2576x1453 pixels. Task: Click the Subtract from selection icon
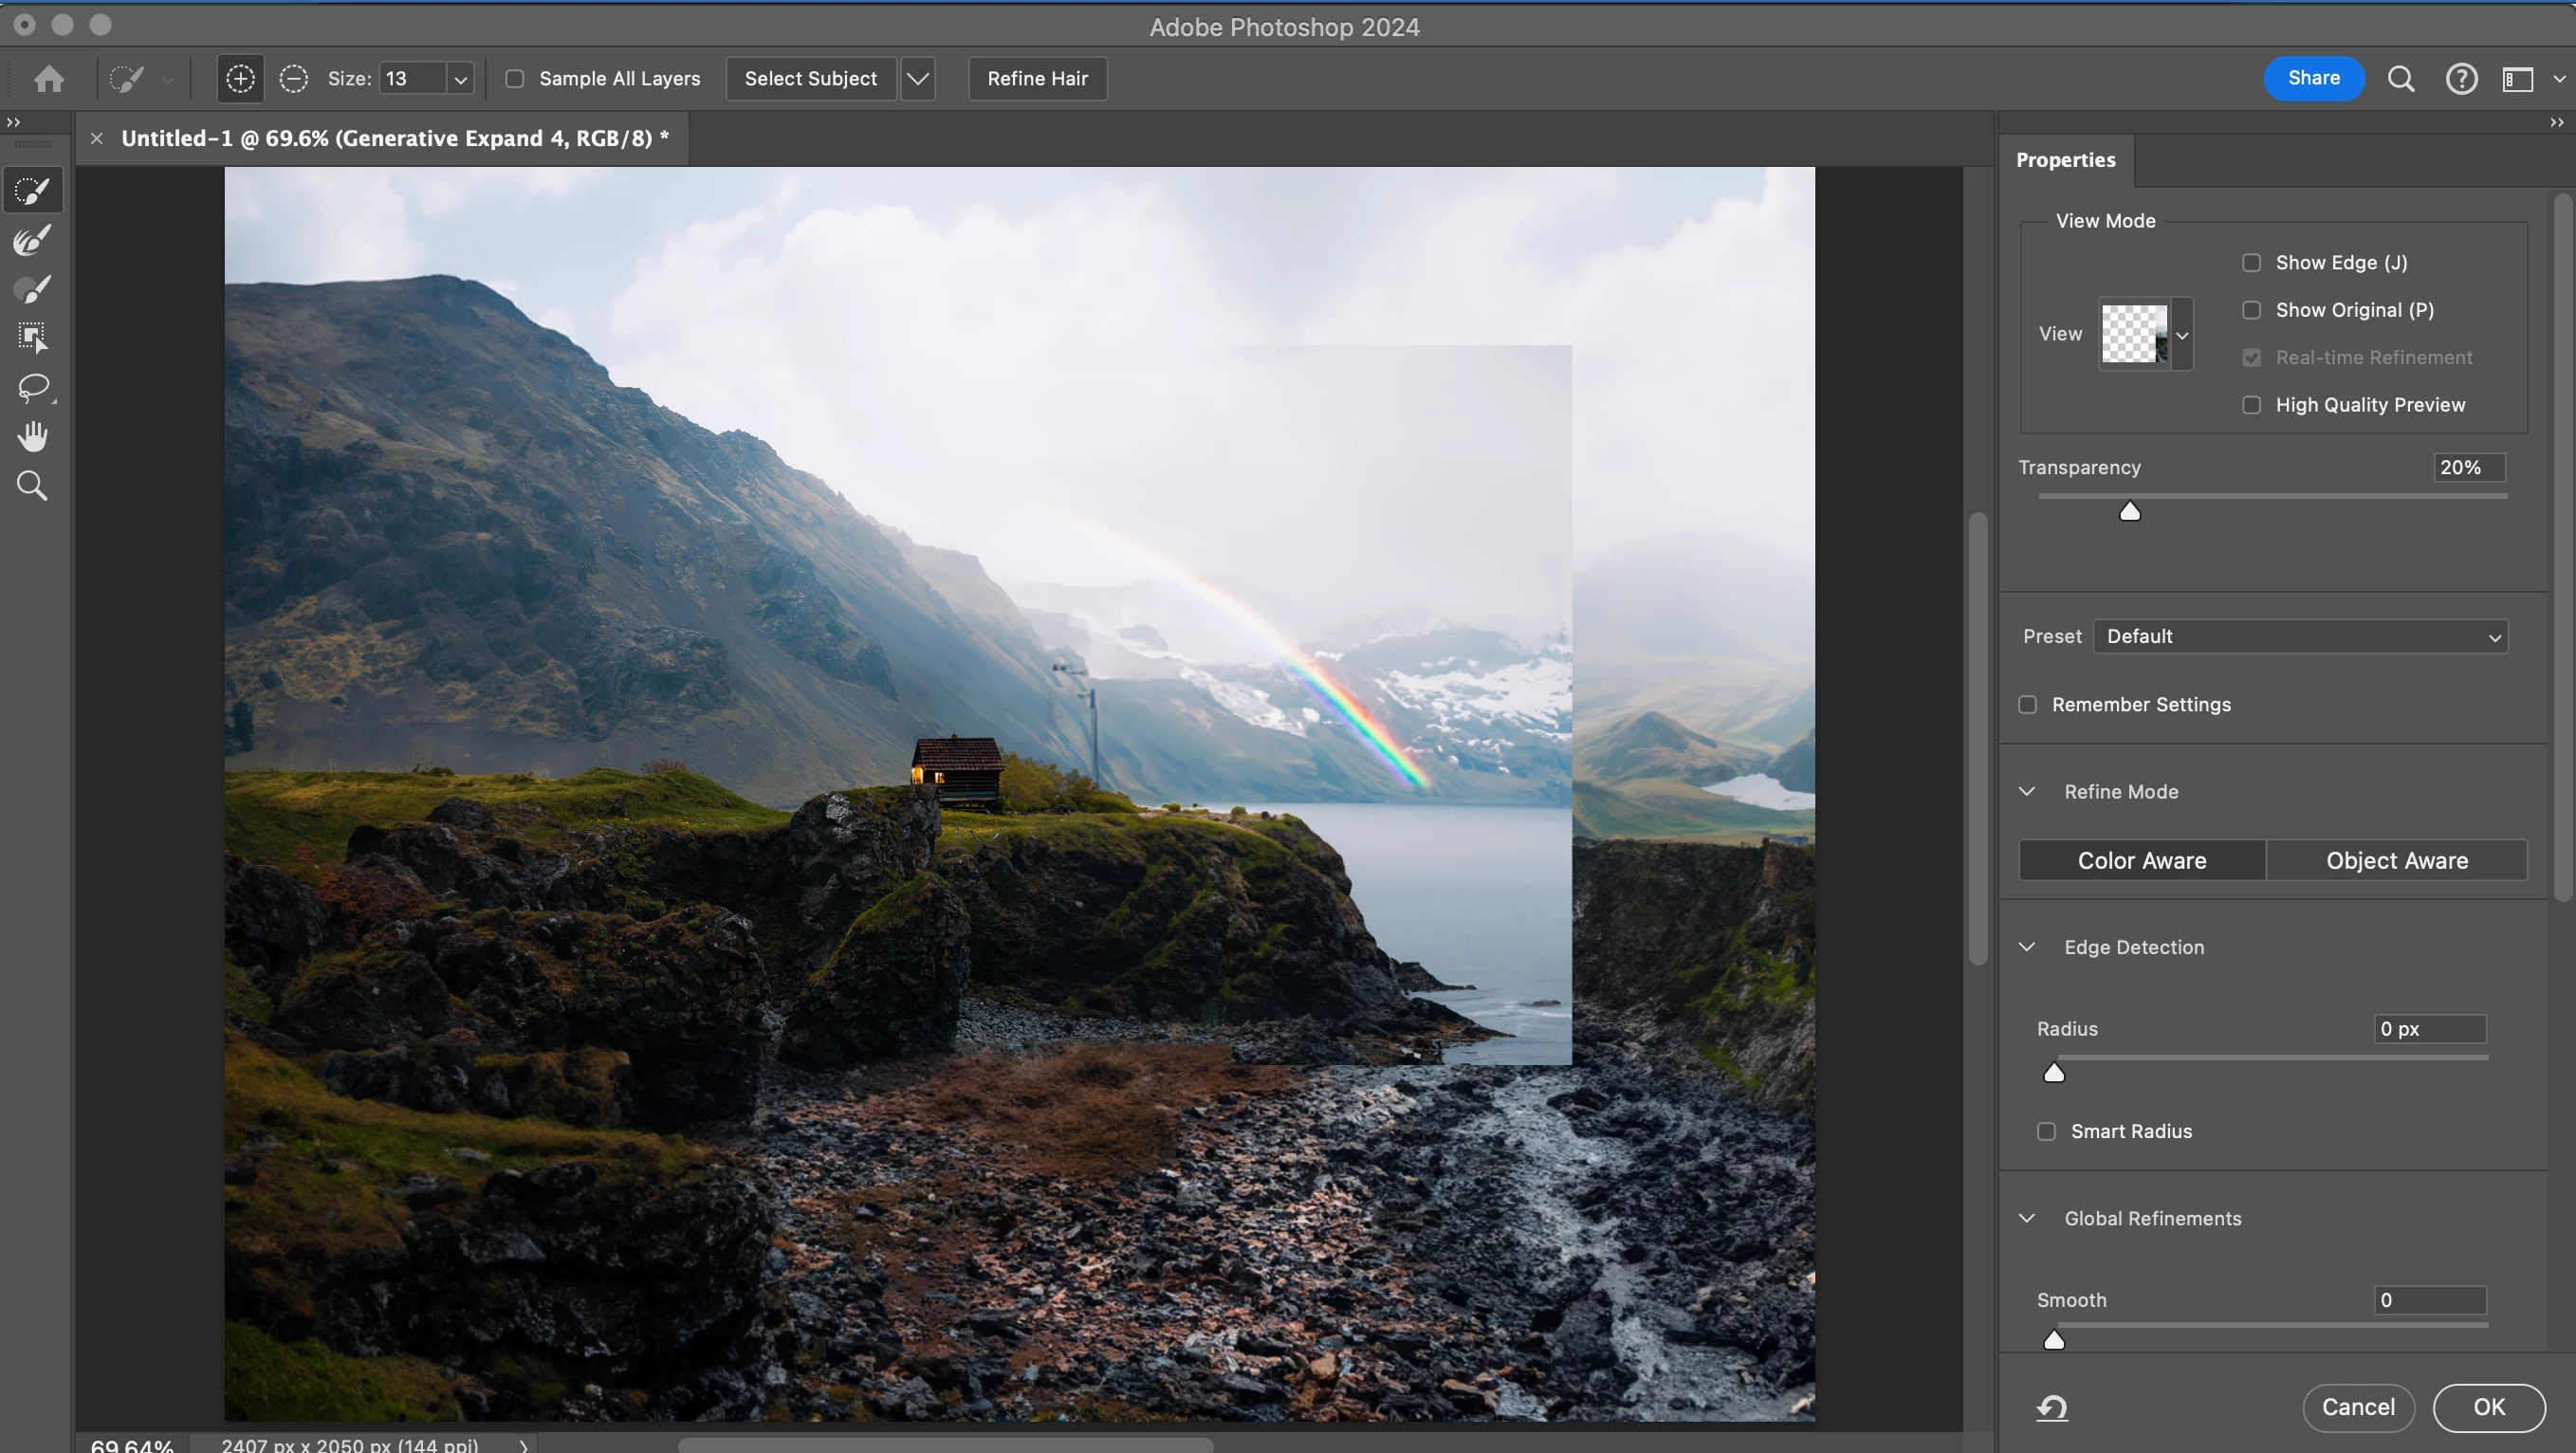click(293, 79)
